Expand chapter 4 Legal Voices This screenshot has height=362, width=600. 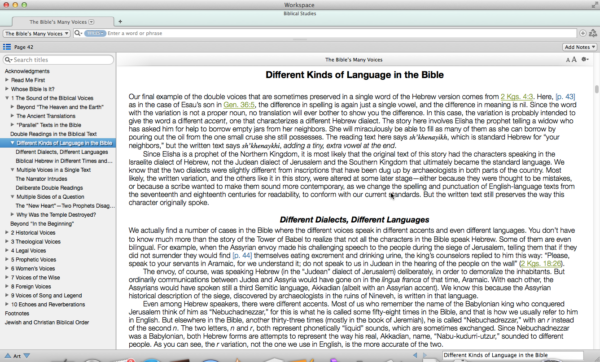pos(7,250)
